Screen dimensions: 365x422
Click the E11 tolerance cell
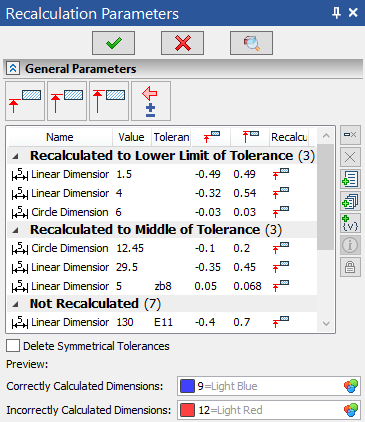163,322
